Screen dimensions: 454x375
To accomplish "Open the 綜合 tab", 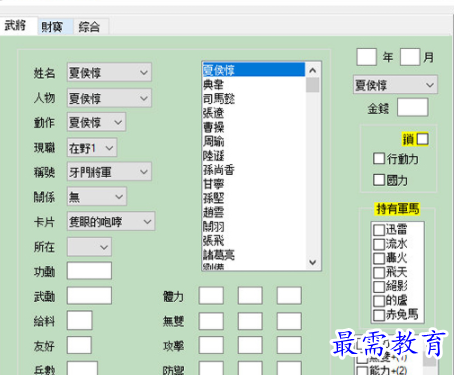I will tap(91, 27).
